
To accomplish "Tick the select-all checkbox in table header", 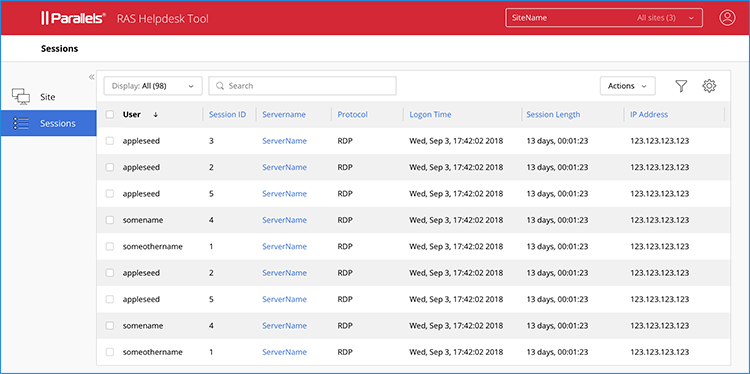I will pos(110,115).
